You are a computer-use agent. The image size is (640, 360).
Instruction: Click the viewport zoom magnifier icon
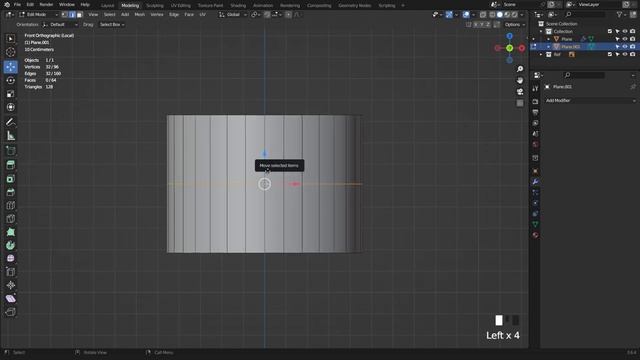[520, 69]
